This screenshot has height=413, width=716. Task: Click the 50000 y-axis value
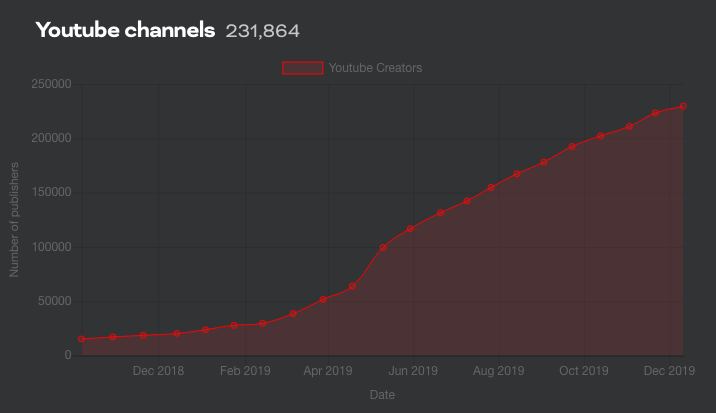pyautogui.click(x=55, y=301)
